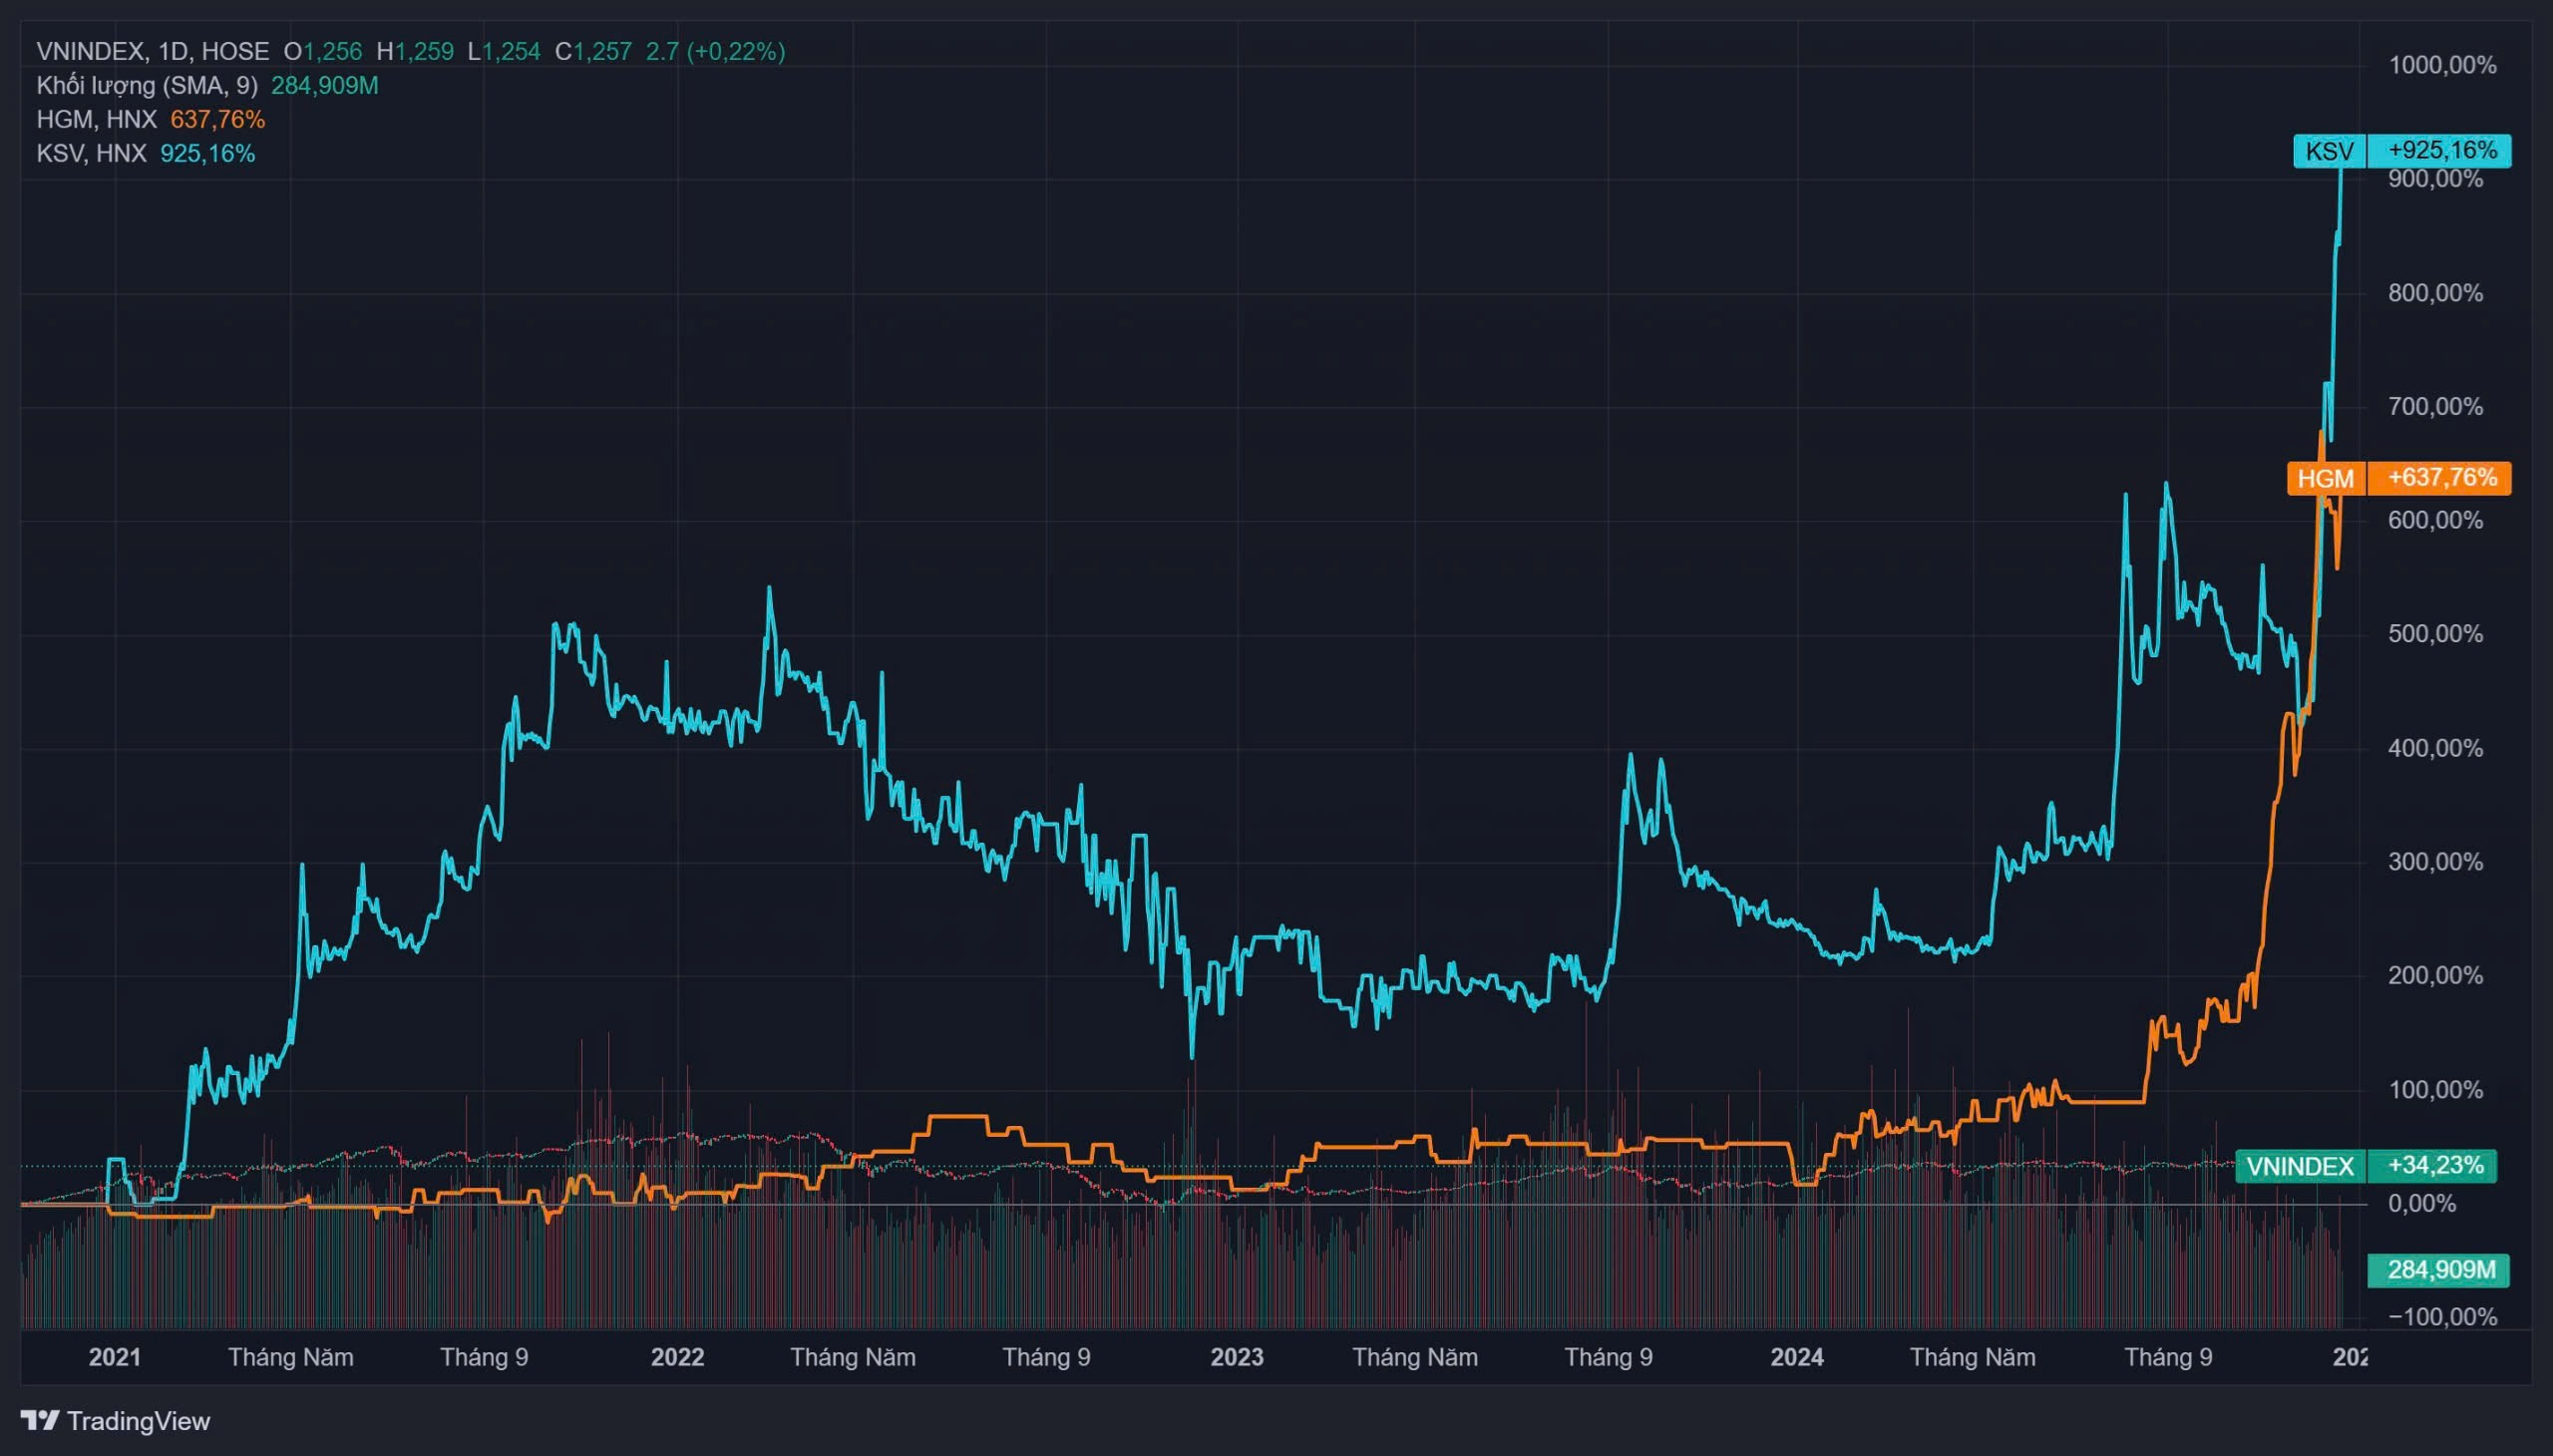The width and height of the screenshot is (2553, 1456).
Task: Click the 800,00% price axis label
Action: pos(2435,294)
